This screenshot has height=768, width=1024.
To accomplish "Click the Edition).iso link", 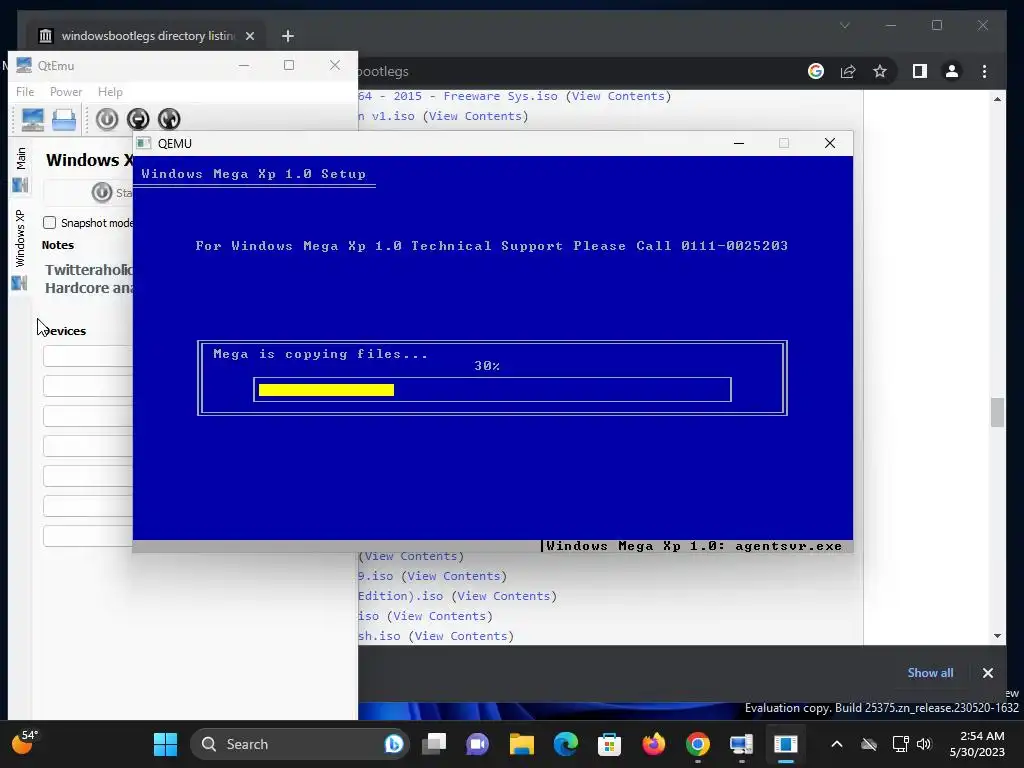I will click(x=400, y=596).
